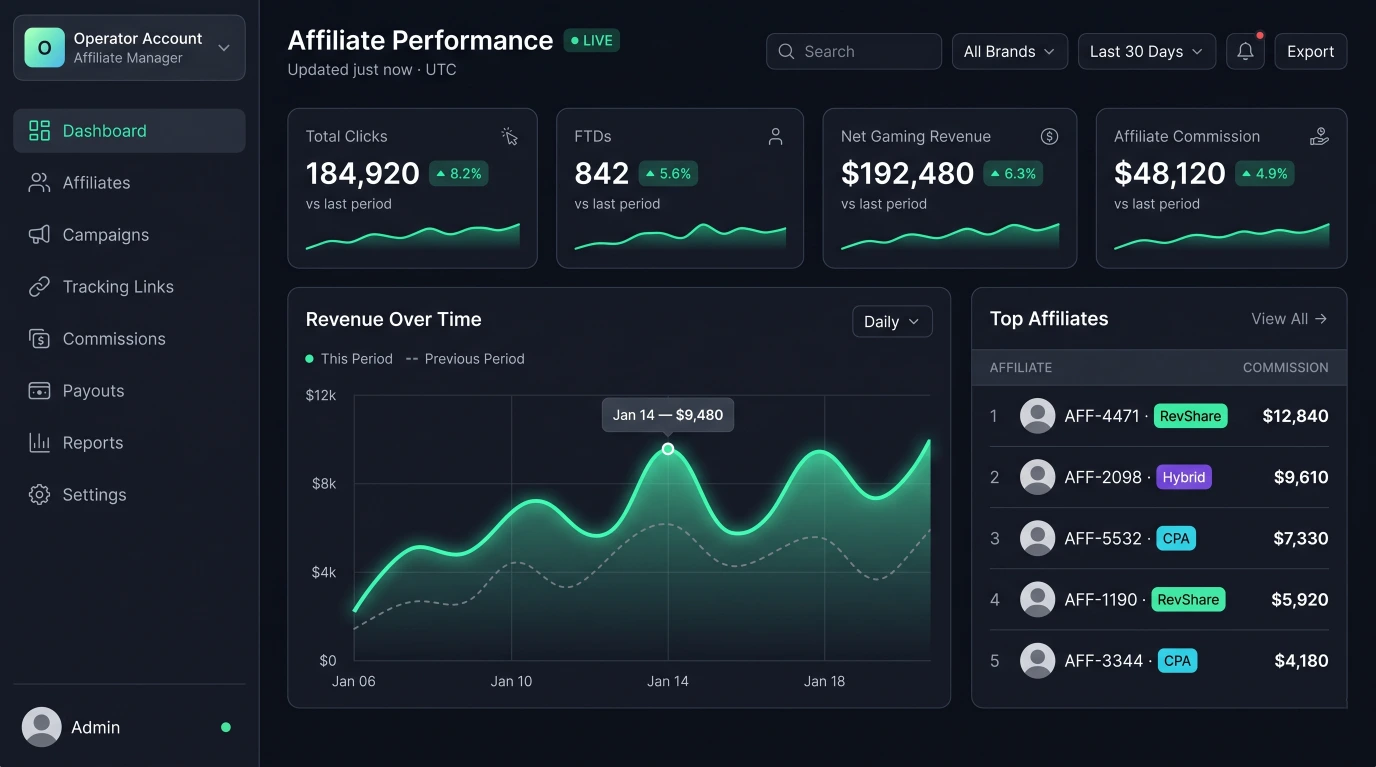Image resolution: width=1376 pixels, height=767 pixels.
Task: Open the All Brands dropdown
Action: [1009, 52]
